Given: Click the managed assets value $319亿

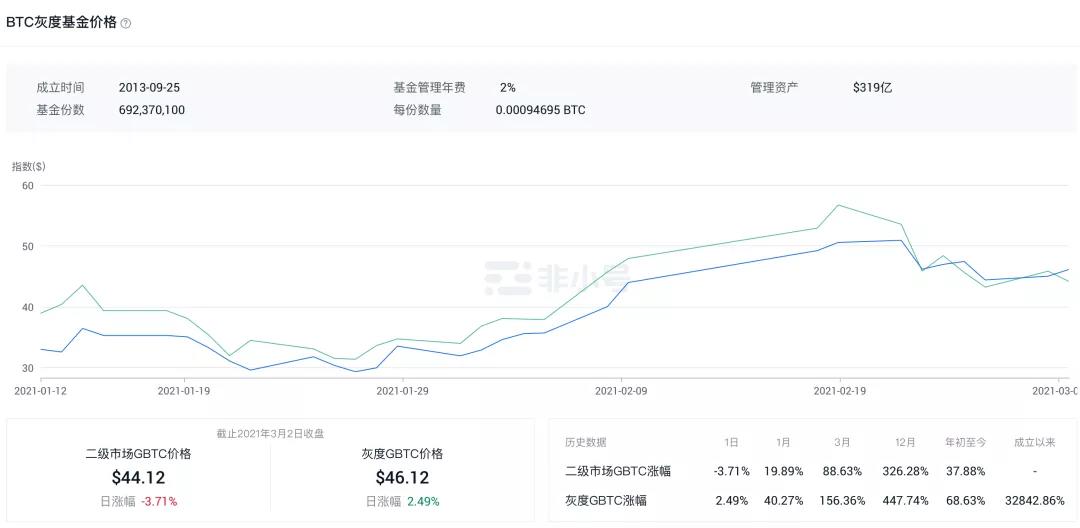Looking at the screenshot, I should (x=873, y=87).
